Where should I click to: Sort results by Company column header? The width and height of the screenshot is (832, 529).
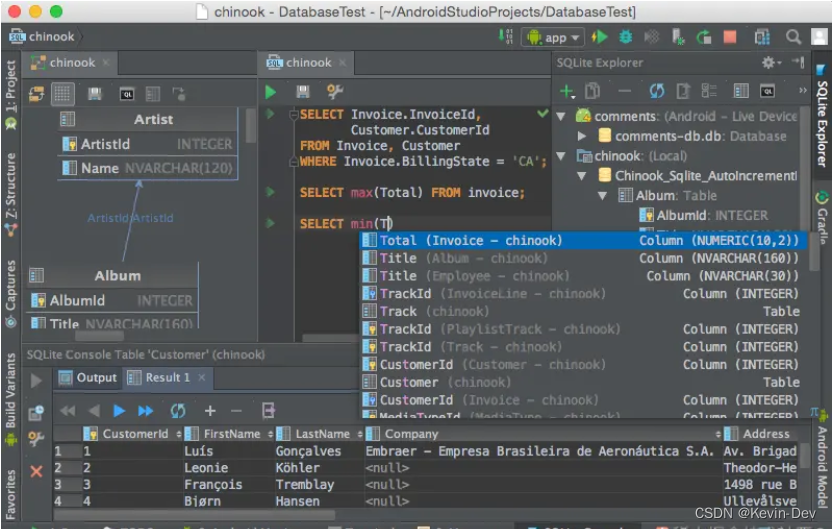click(543, 434)
